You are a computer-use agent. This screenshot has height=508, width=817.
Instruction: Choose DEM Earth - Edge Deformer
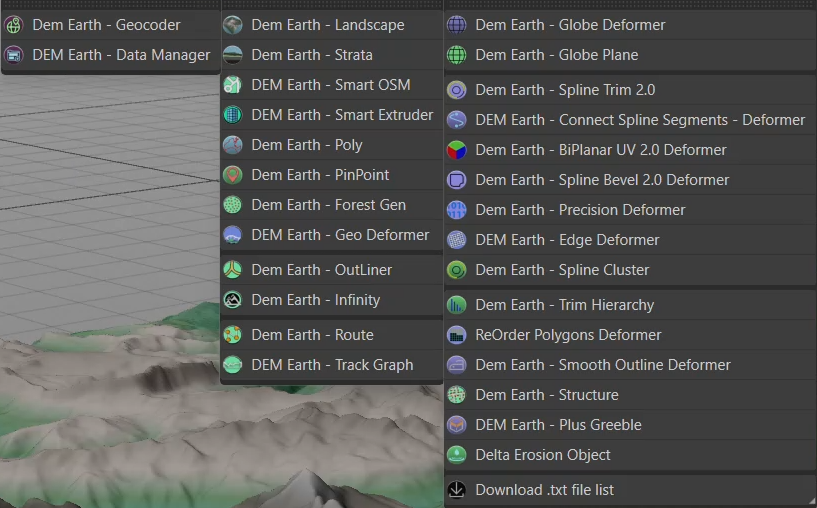(630, 240)
